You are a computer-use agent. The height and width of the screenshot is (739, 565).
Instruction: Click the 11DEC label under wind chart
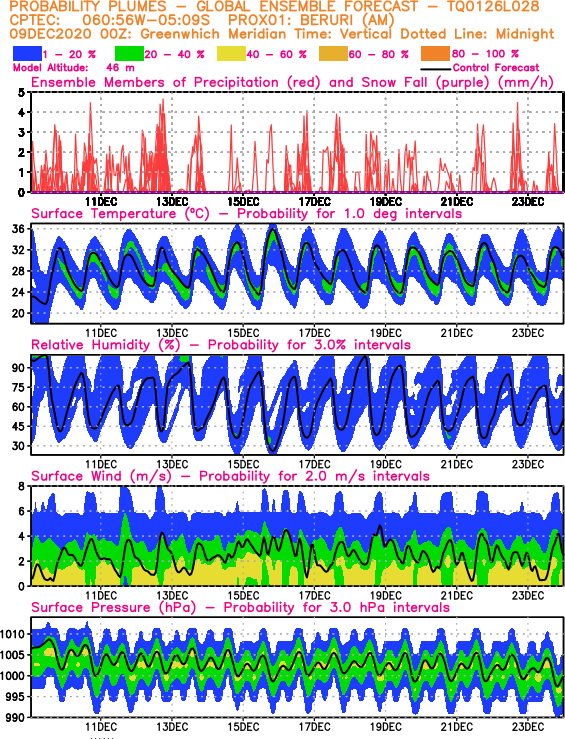coord(101,595)
